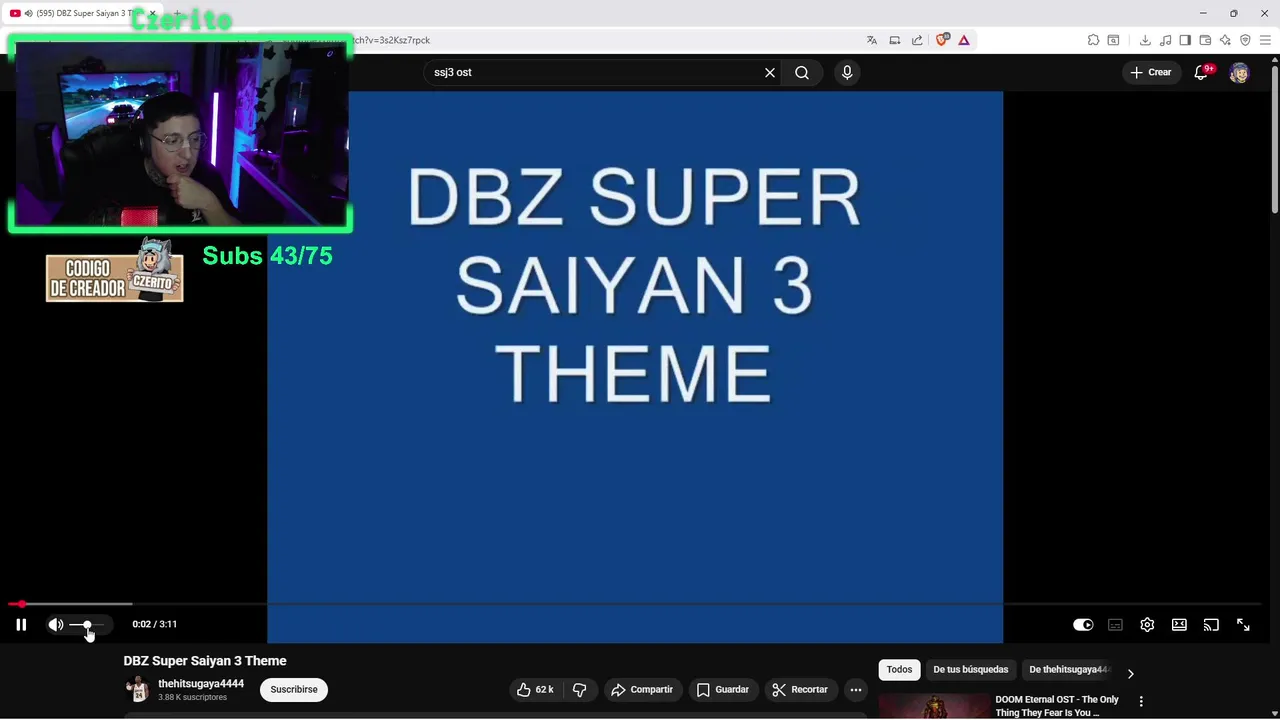
Task: Switch to theater mode
Action: pyautogui.click(x=1179, y=625)
